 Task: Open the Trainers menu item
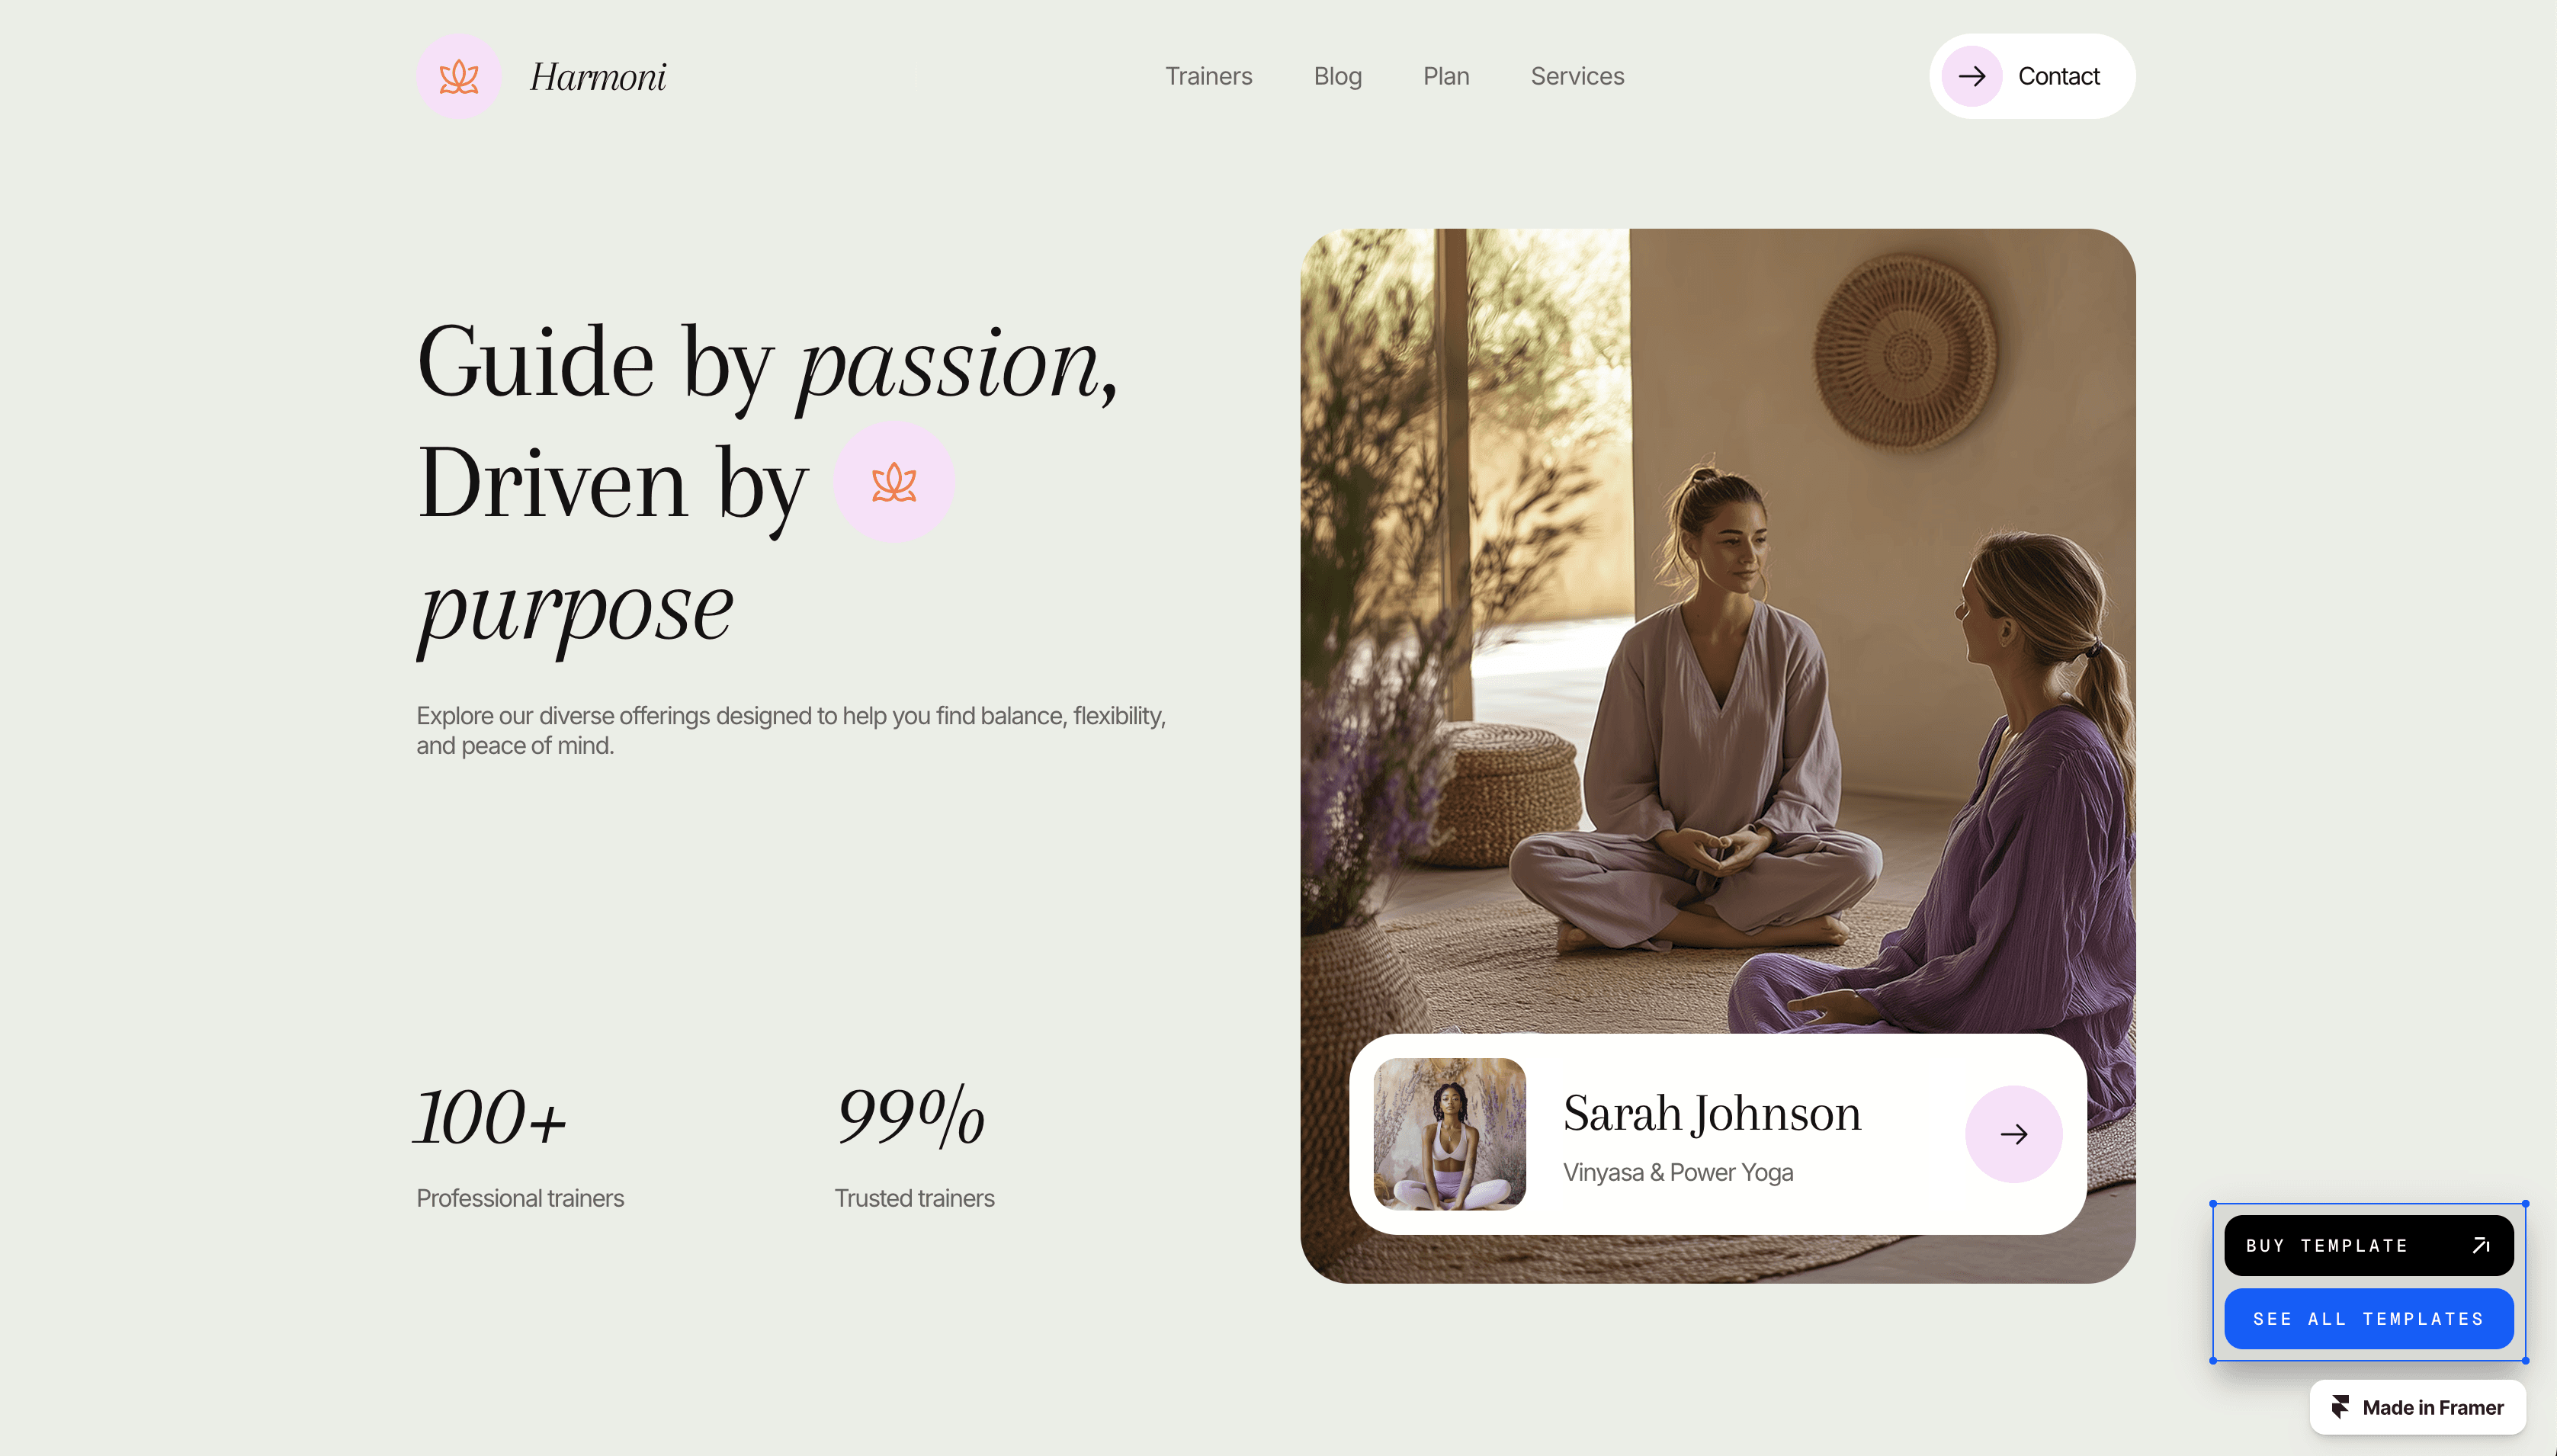pyautogui.click(x=1208, y=76)
